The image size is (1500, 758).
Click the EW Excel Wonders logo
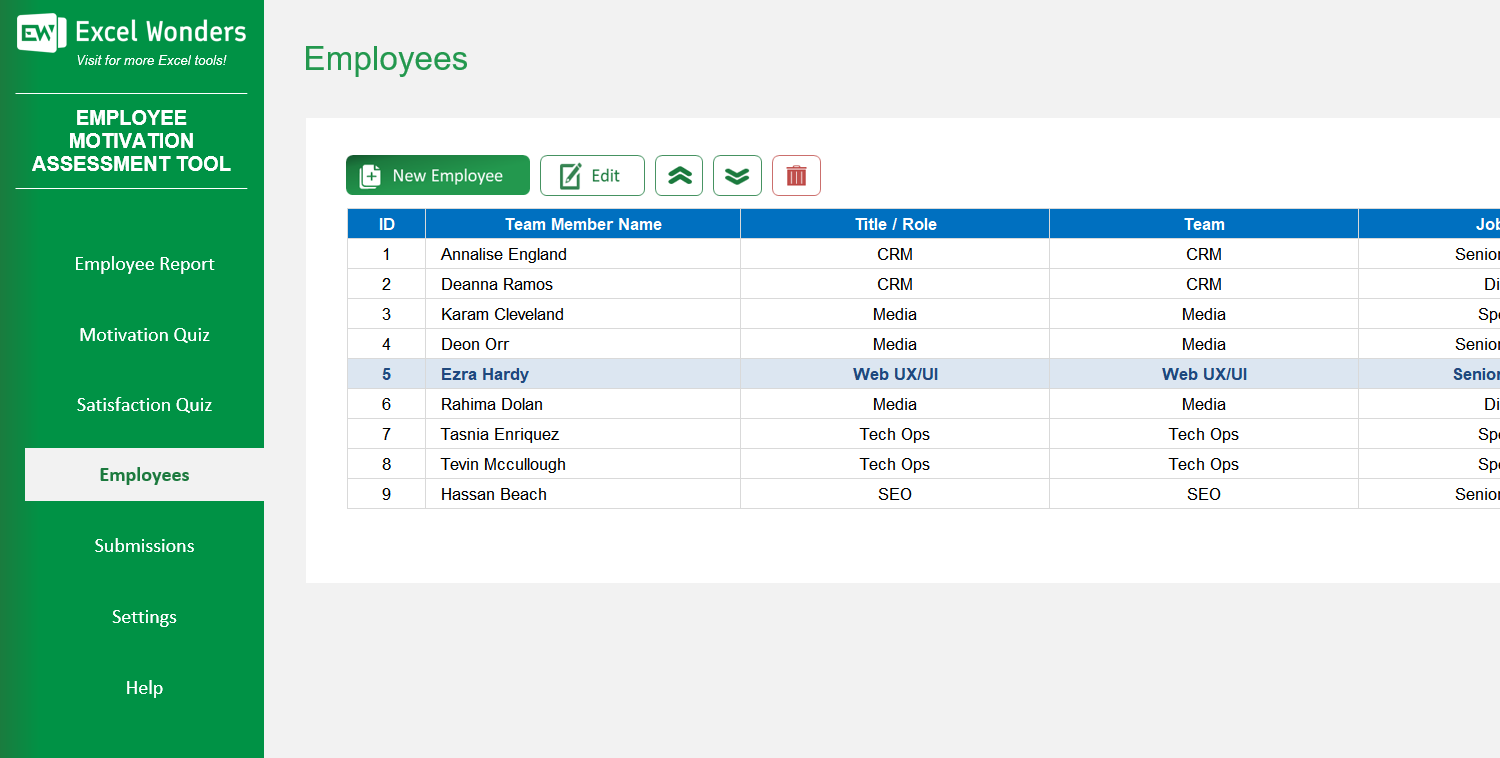pyautogui.click(x=36, y=31)
